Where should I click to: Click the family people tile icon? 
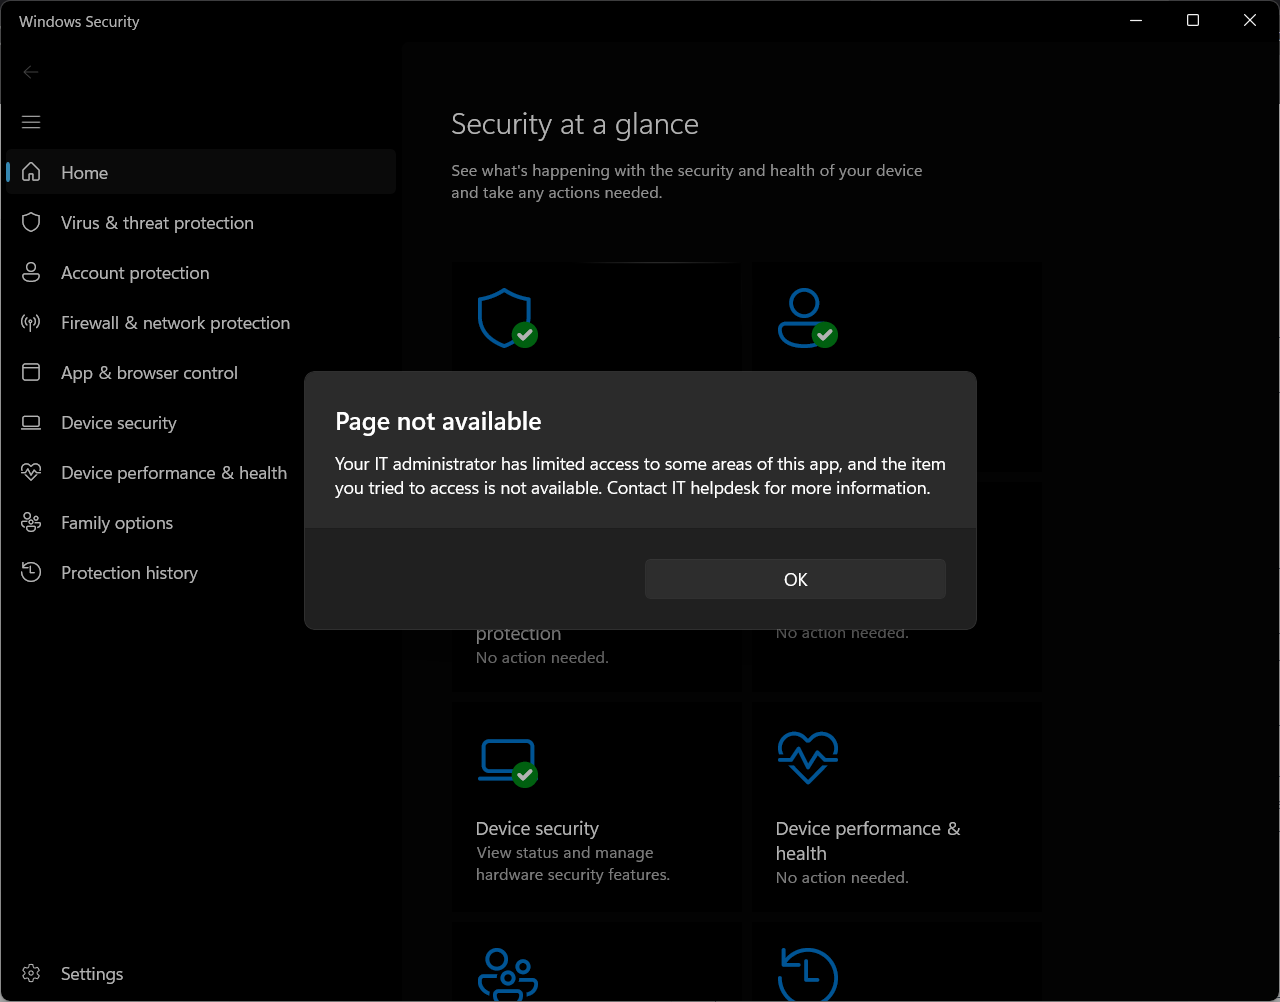[508, 976]
